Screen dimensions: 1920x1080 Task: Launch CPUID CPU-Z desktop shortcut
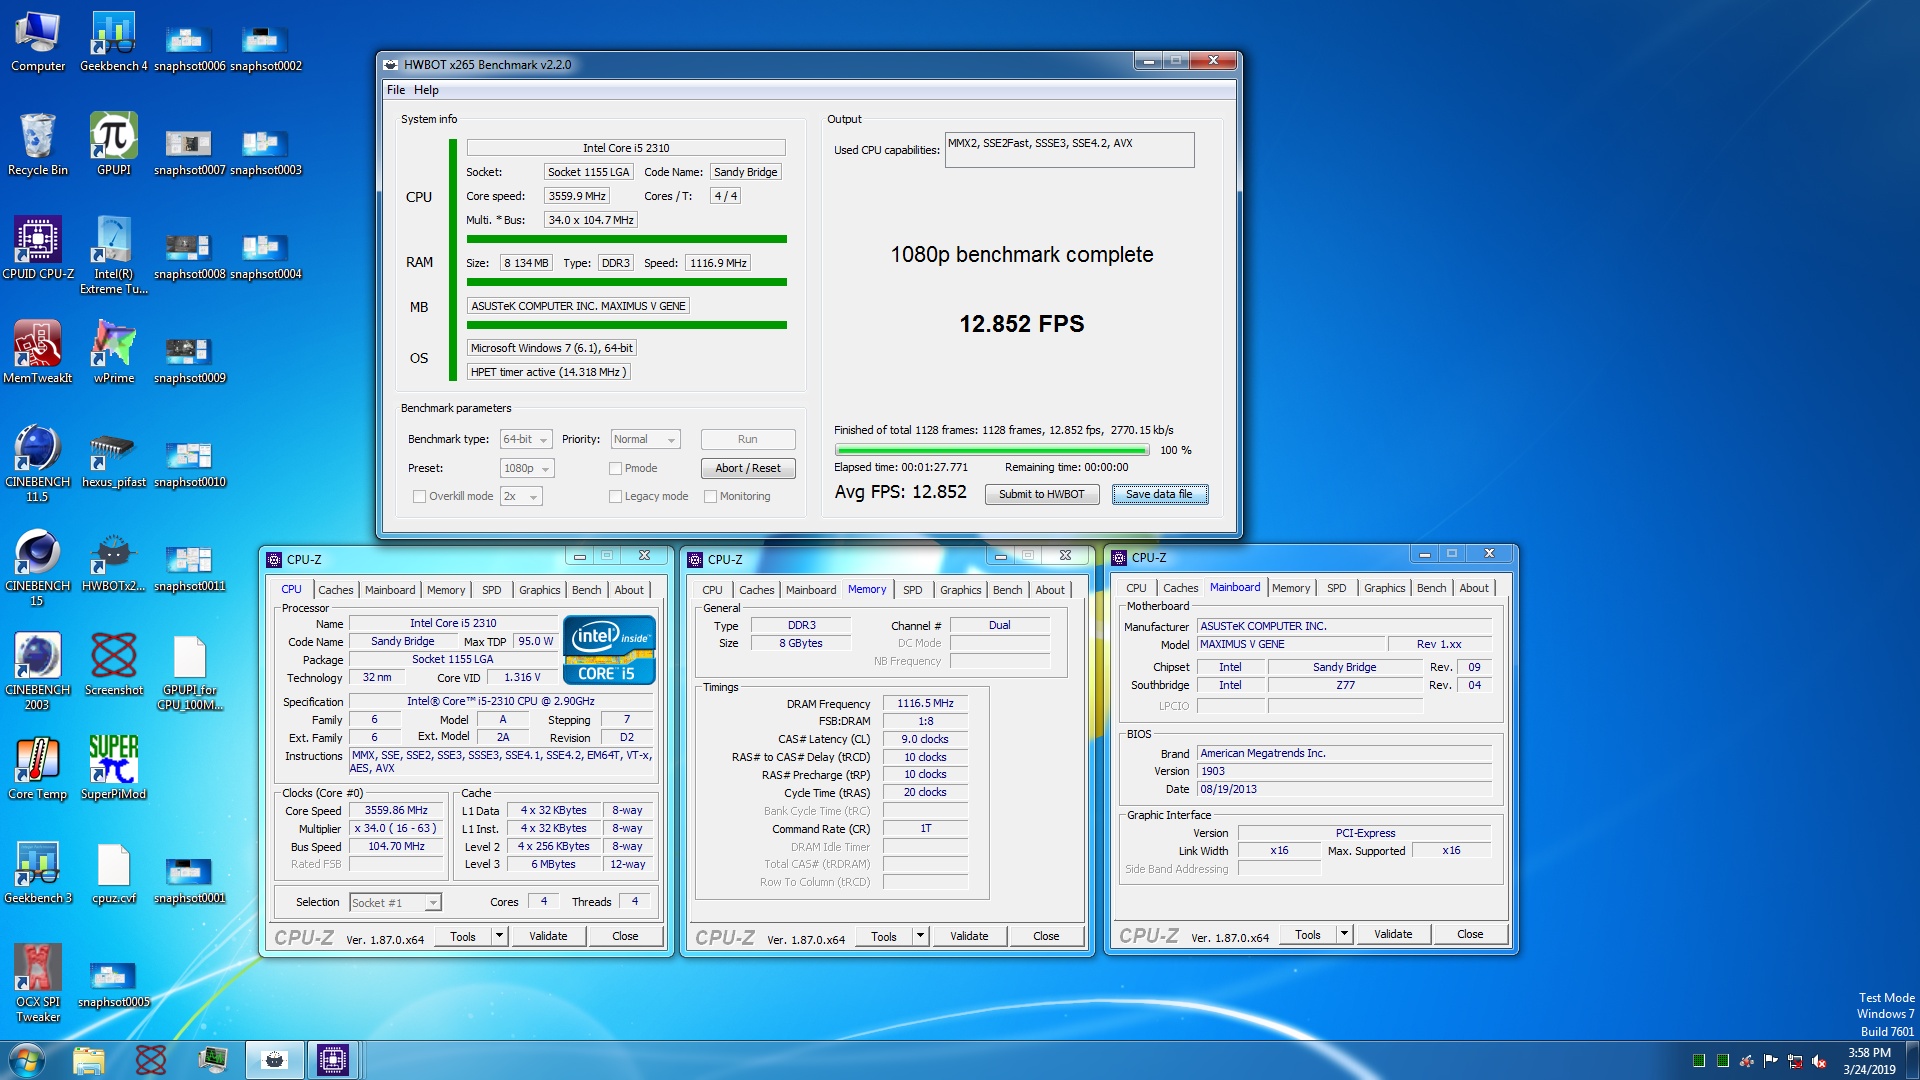pyautogui.click(x=38, y=249)
